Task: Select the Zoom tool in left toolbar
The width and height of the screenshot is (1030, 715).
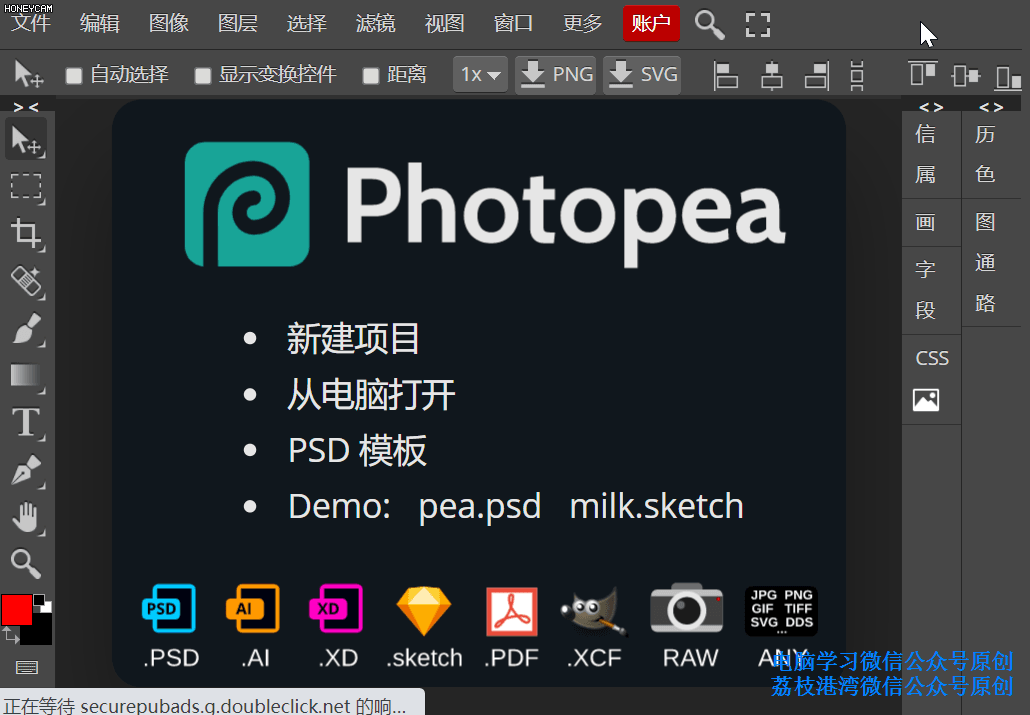Action: tap(26, 564)
